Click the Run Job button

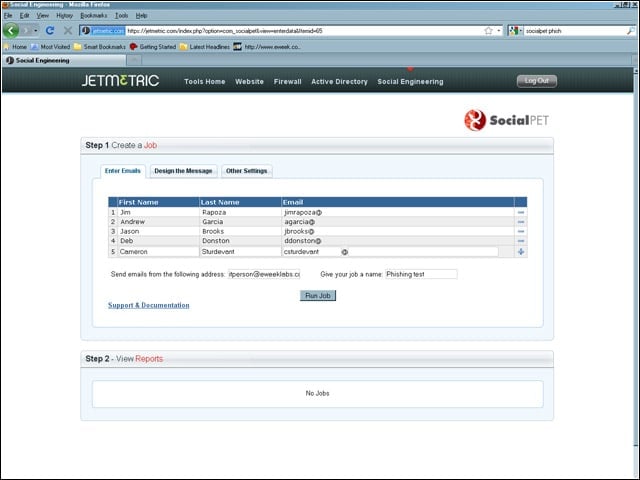(x=318, y=296)
